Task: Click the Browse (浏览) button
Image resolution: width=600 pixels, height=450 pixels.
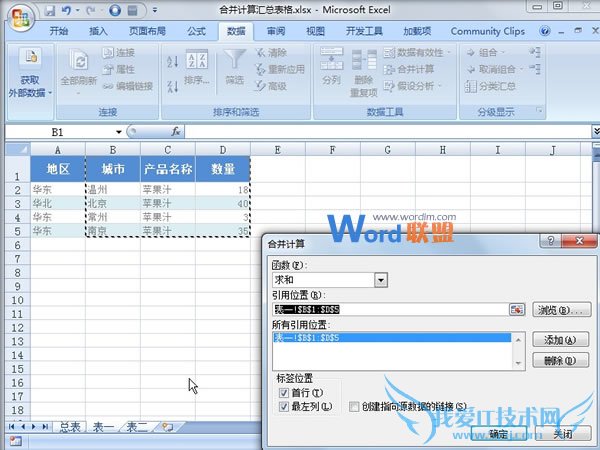Action: [562, 310]
